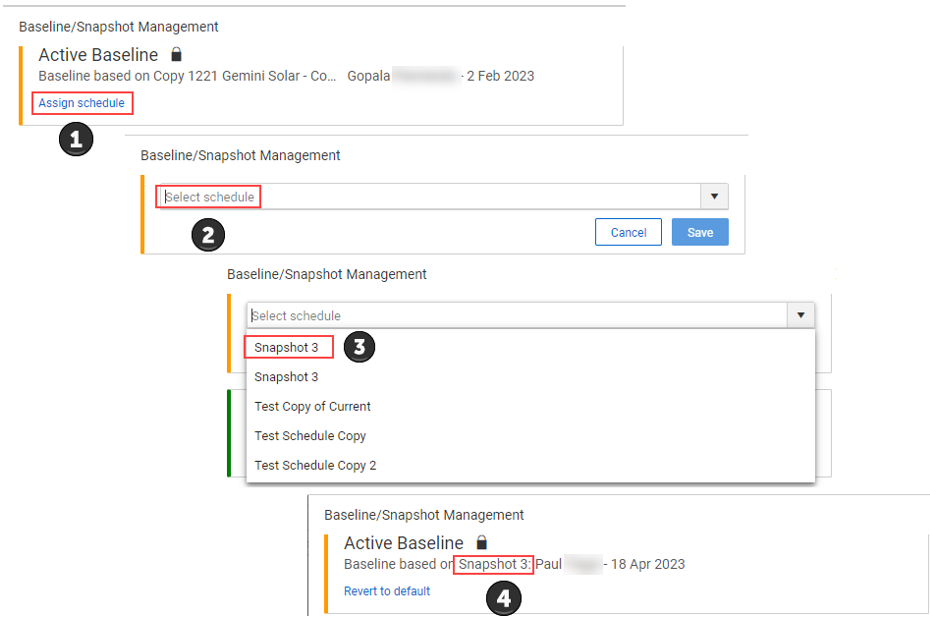Choose Test Schedule Copy 2 from the list

316,465
